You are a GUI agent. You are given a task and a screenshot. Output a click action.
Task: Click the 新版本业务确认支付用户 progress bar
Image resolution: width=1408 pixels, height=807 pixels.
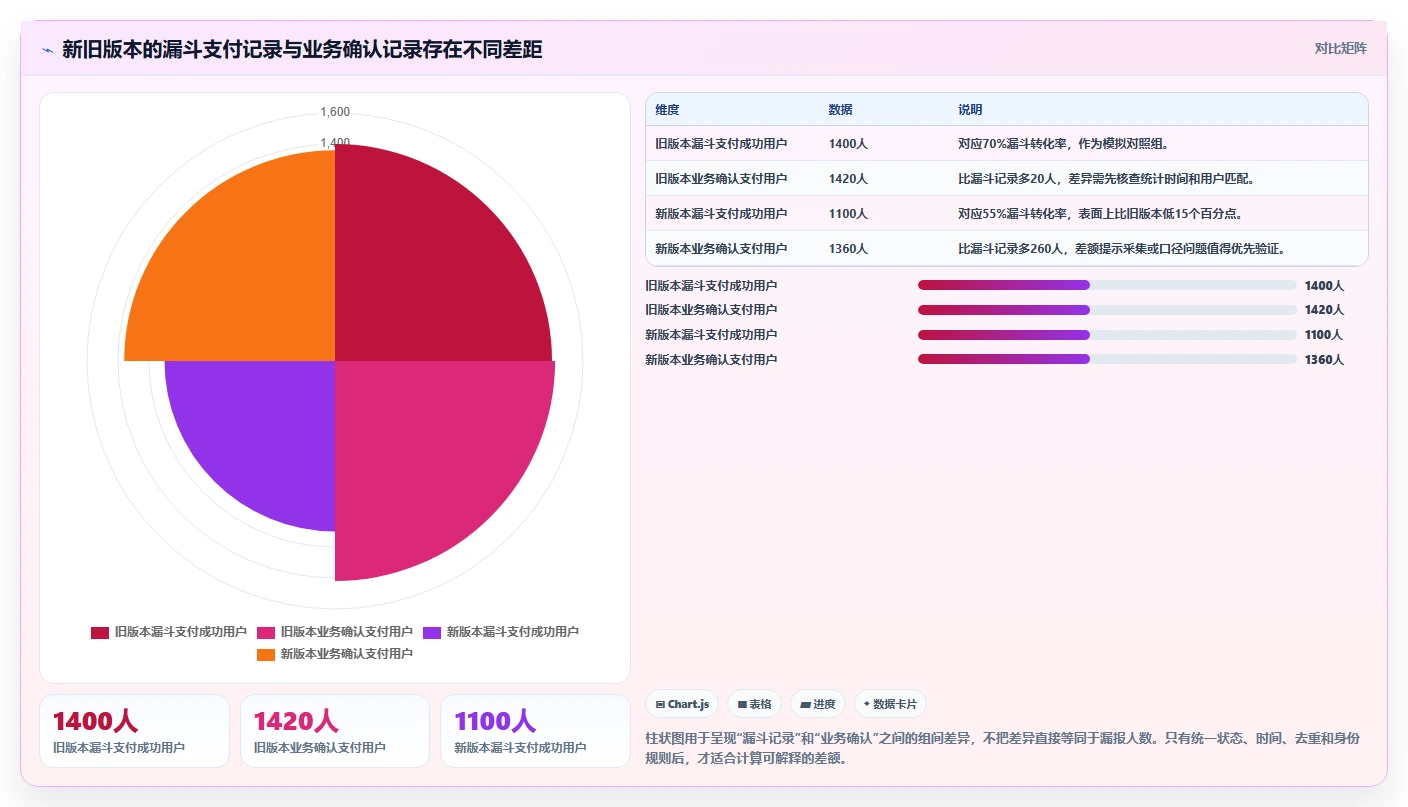[x=1107, y=359]
